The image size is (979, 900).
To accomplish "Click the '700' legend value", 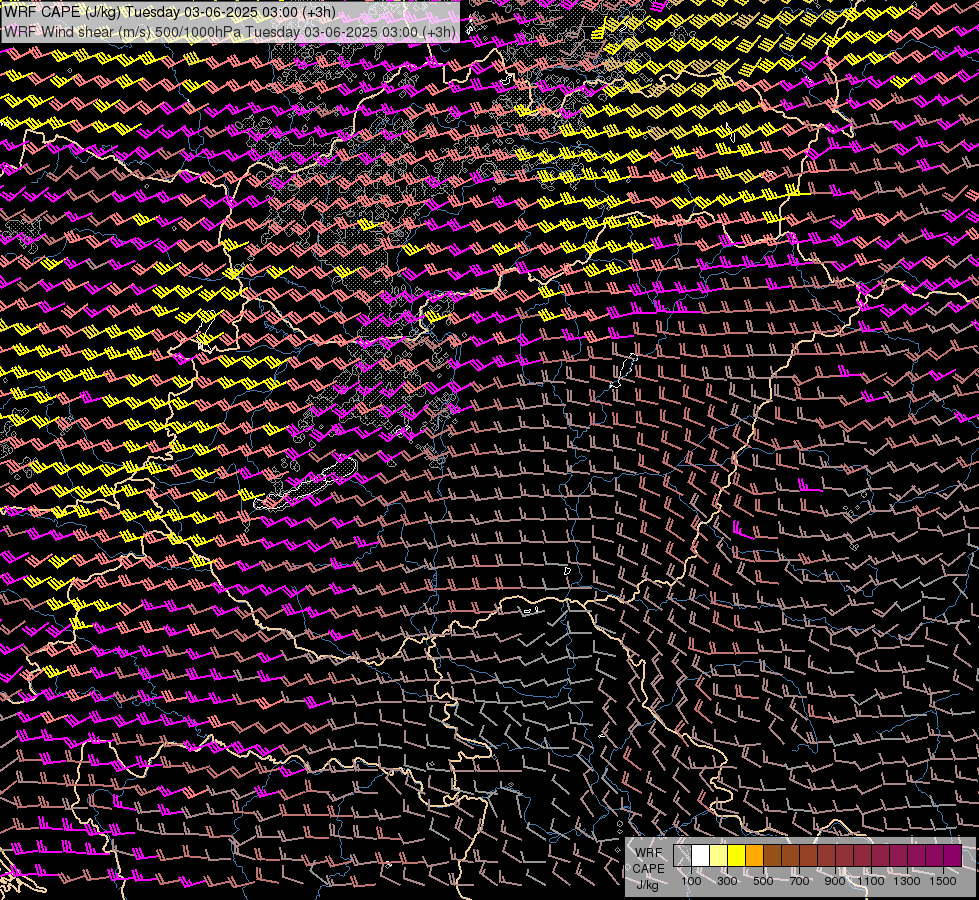I will [799, 881].
